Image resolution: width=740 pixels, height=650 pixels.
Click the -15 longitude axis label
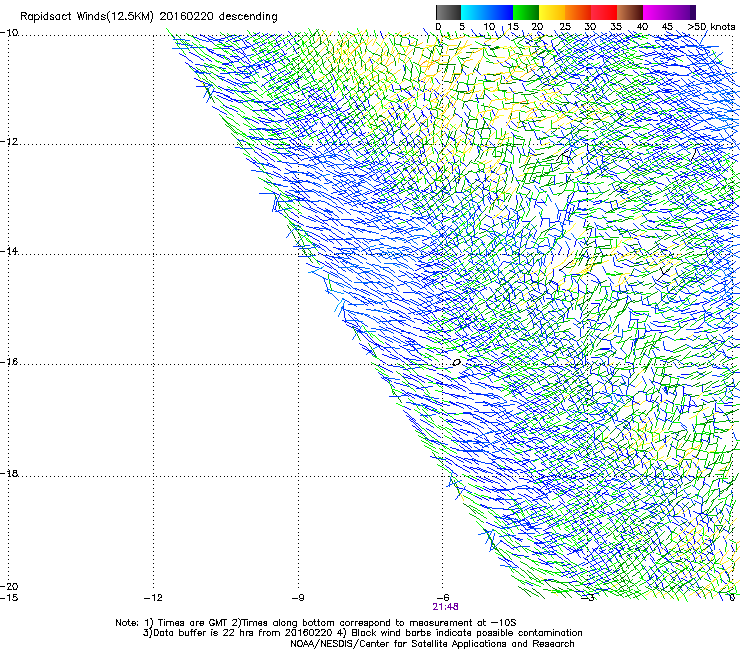(9, 598)
